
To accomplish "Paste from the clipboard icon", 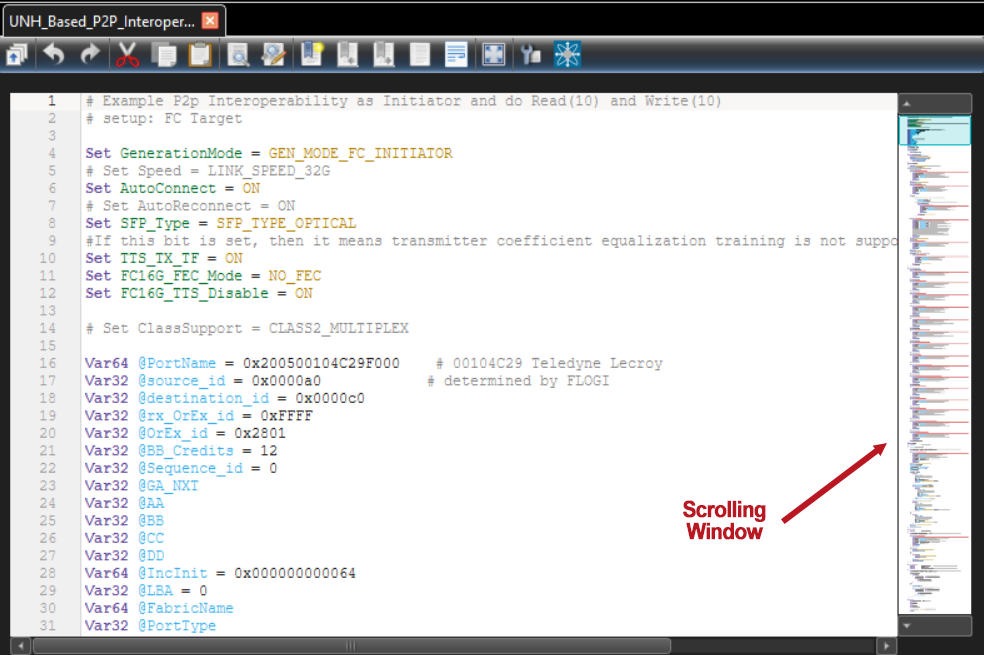I will click(x=200, y=55).
